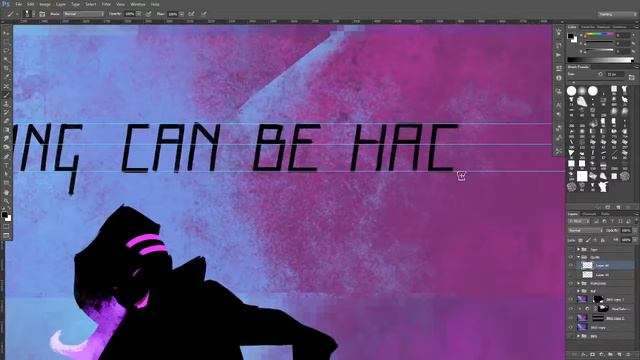Open the Filter menu
The width and height of the screenshot is (640, 360).
106,4
